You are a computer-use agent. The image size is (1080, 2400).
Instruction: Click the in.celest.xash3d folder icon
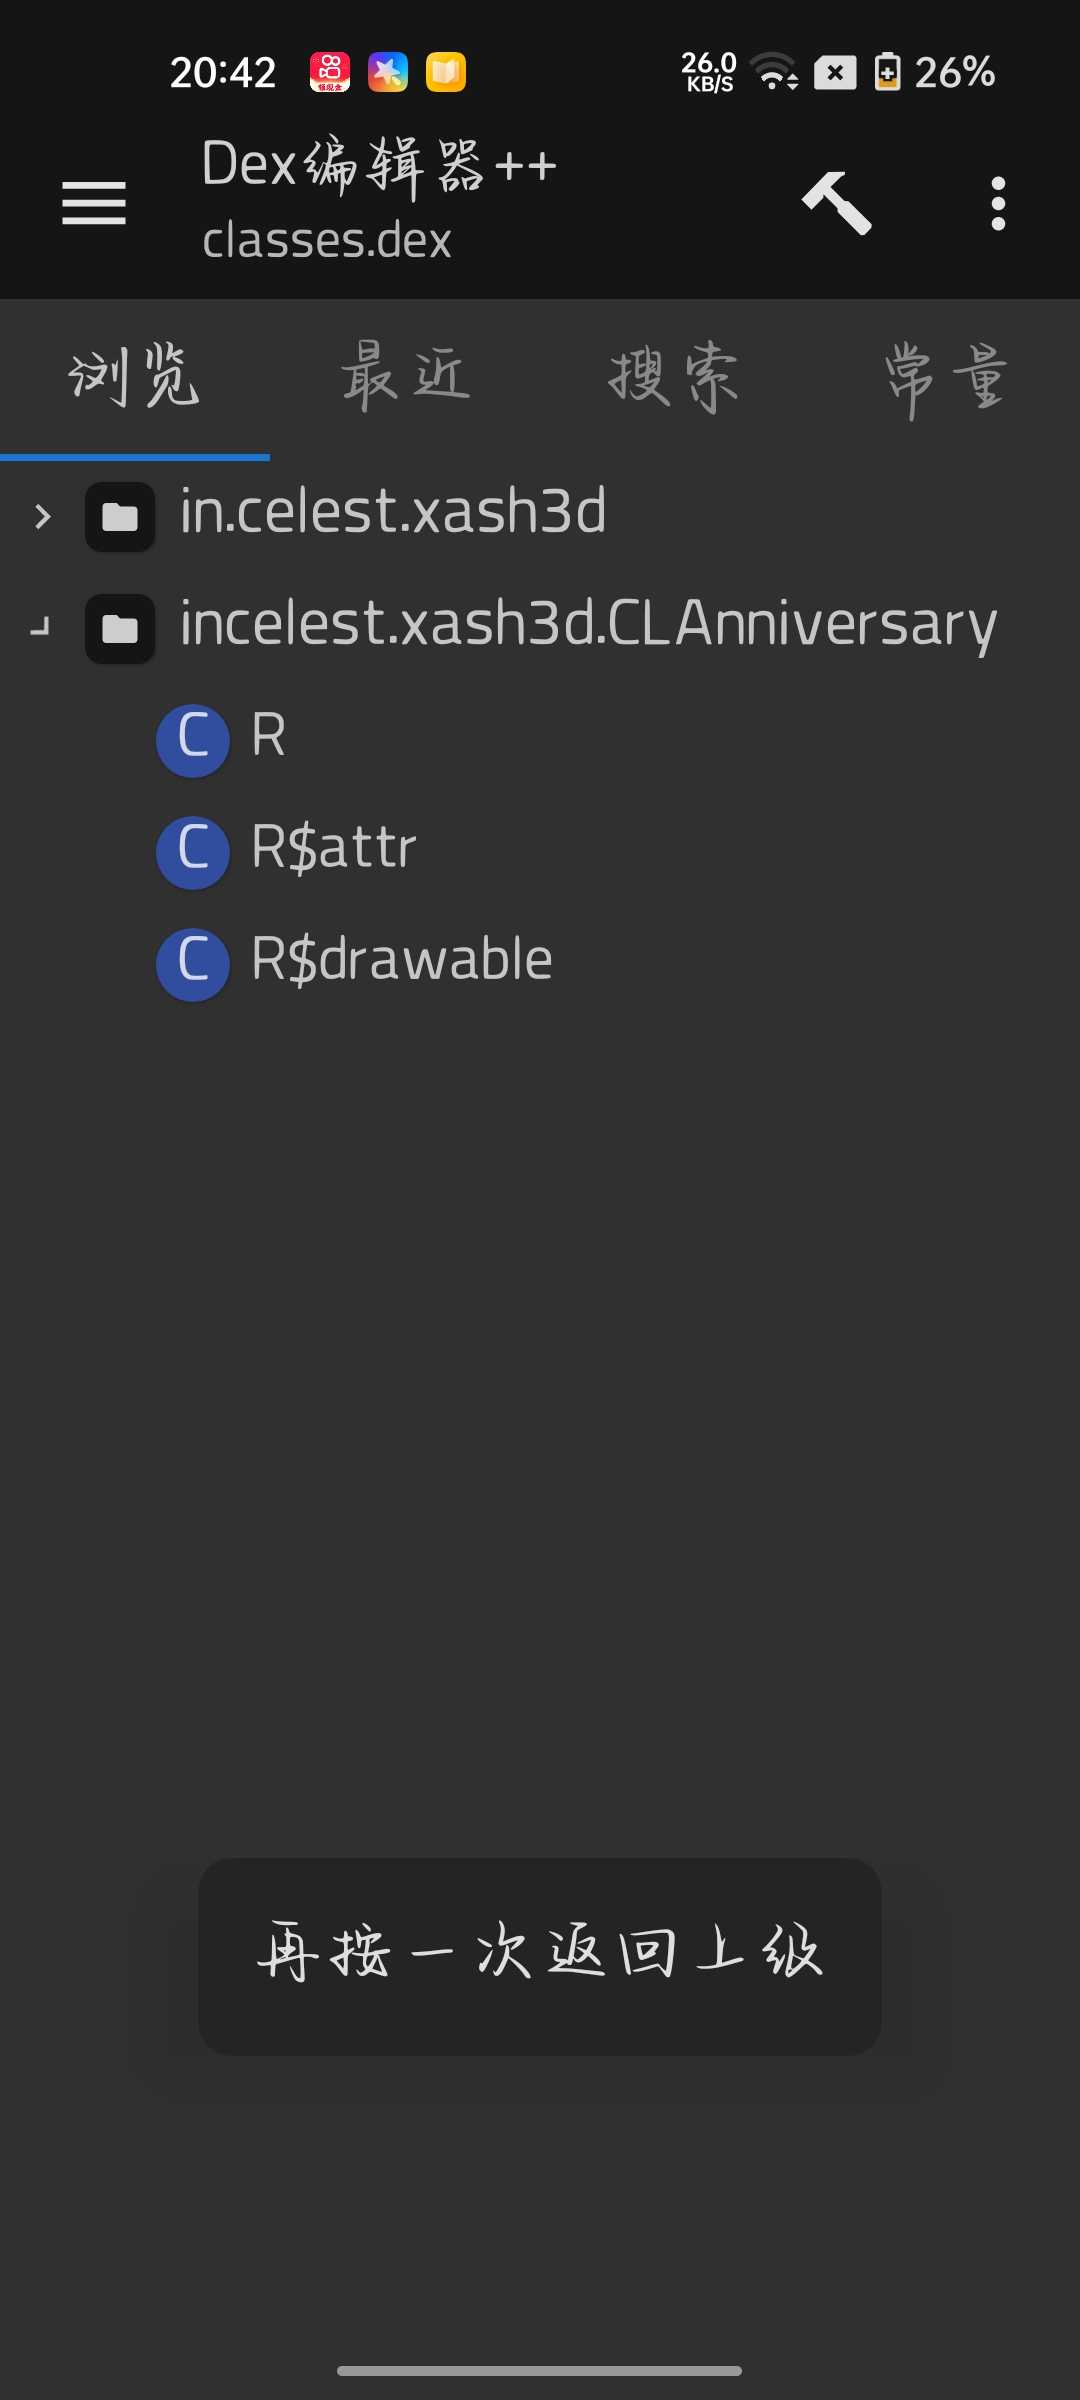click(x=120, y=517)
